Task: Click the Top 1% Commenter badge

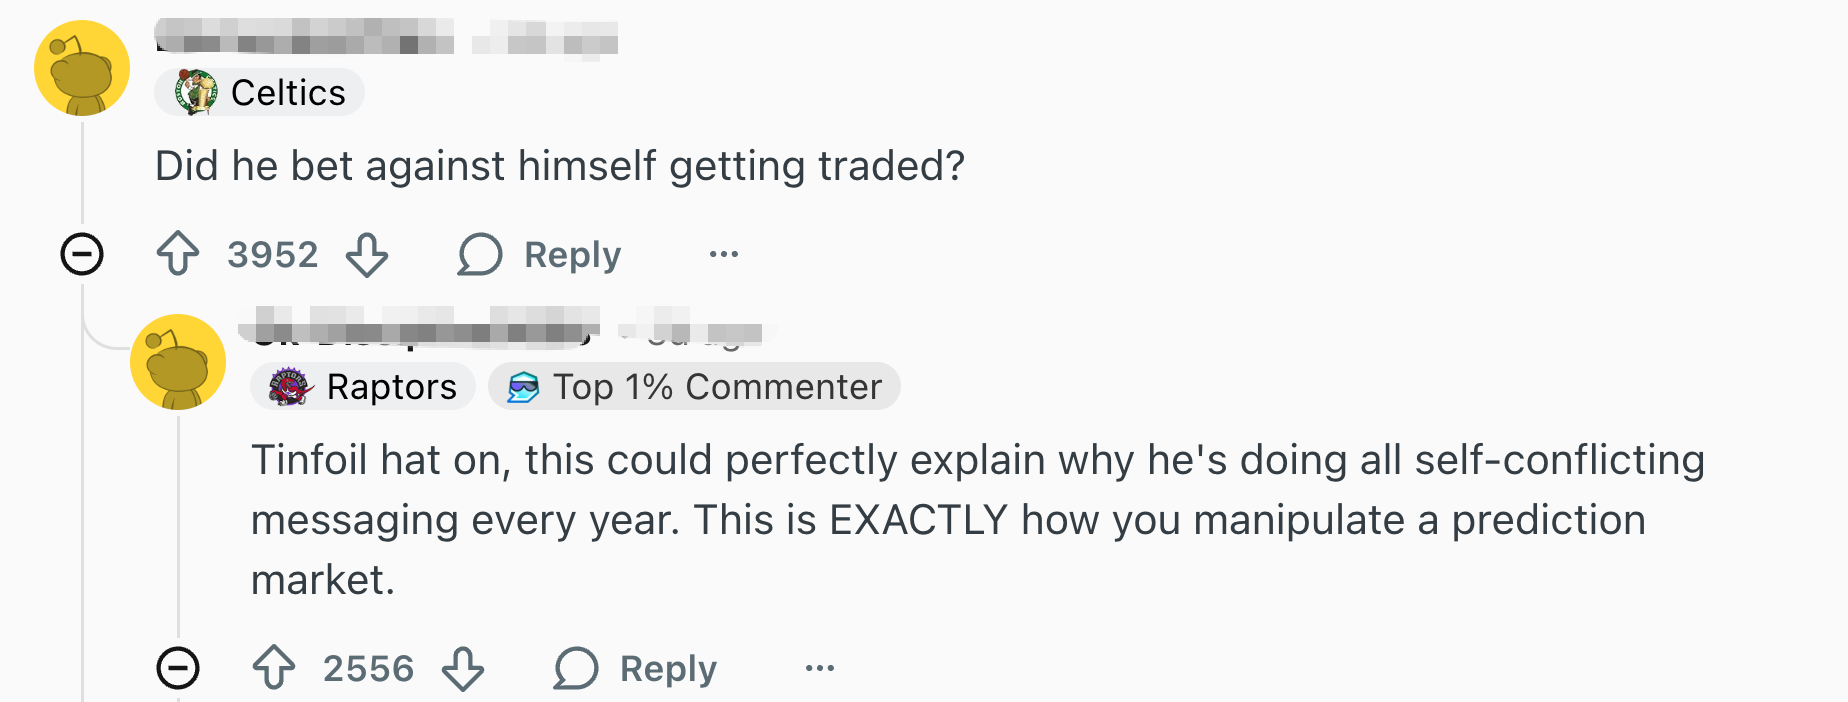Action: 694,387
